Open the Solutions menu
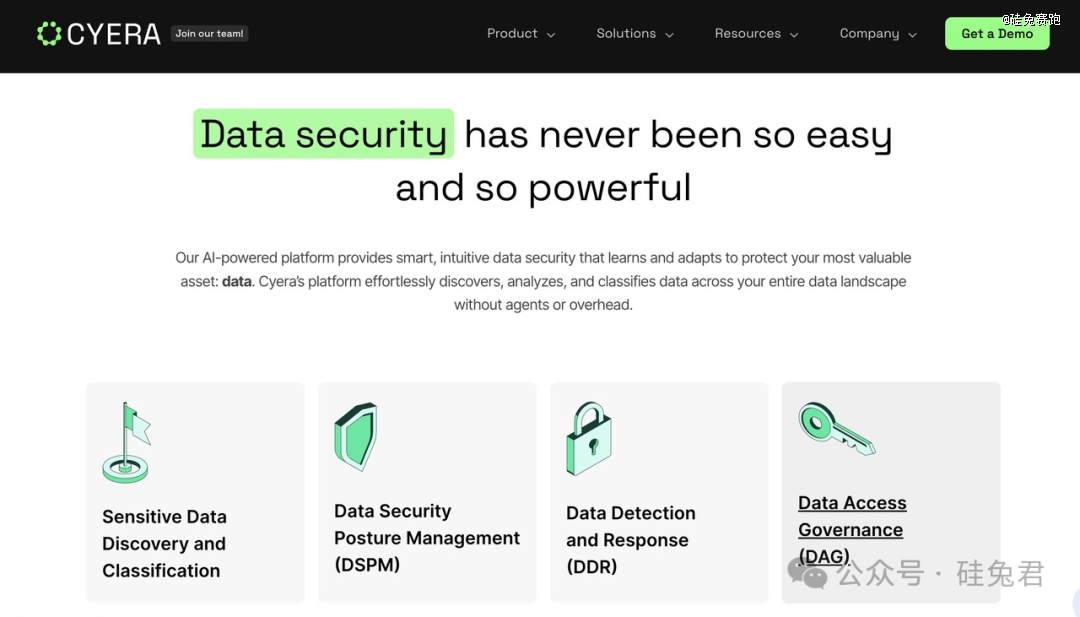 pyautogui.click(x=626, y=34)
